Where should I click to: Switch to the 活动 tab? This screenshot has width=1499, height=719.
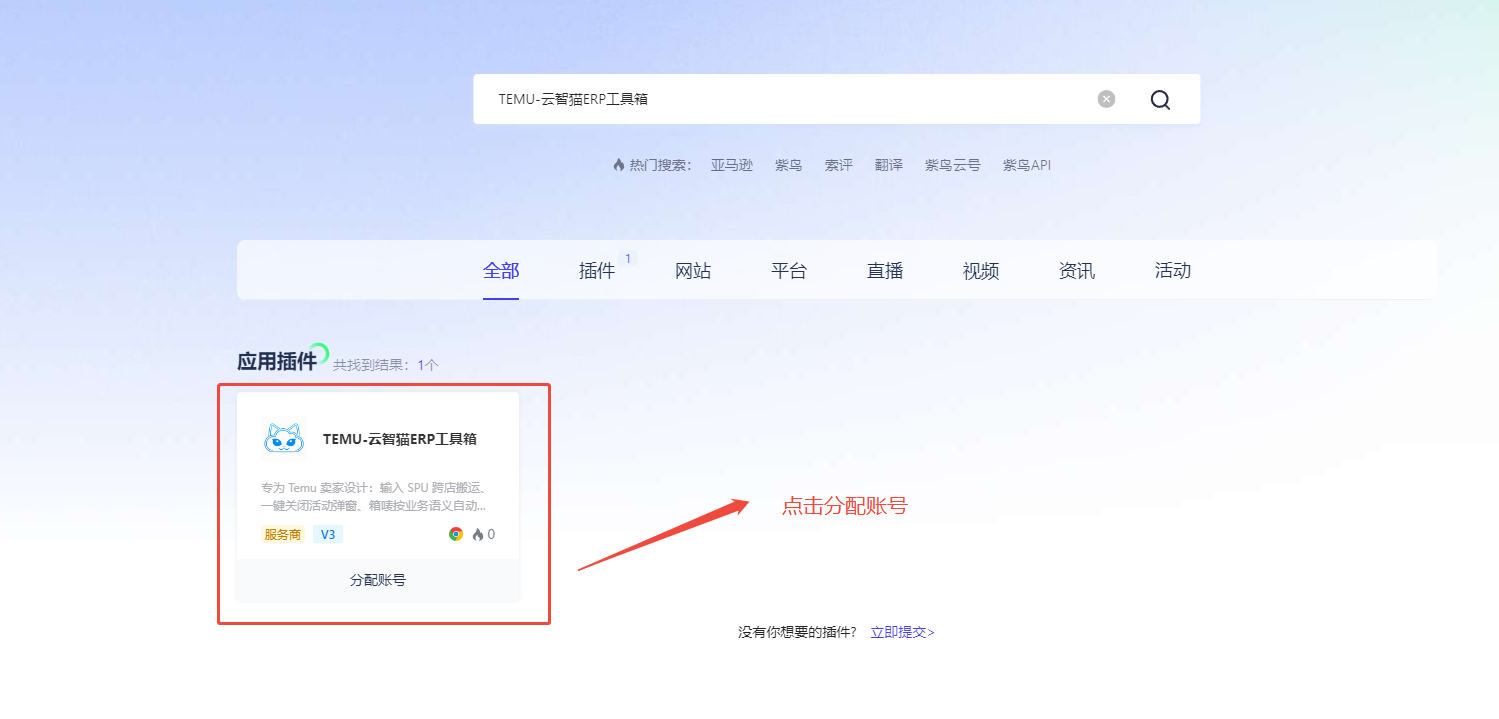[1173, 271]
